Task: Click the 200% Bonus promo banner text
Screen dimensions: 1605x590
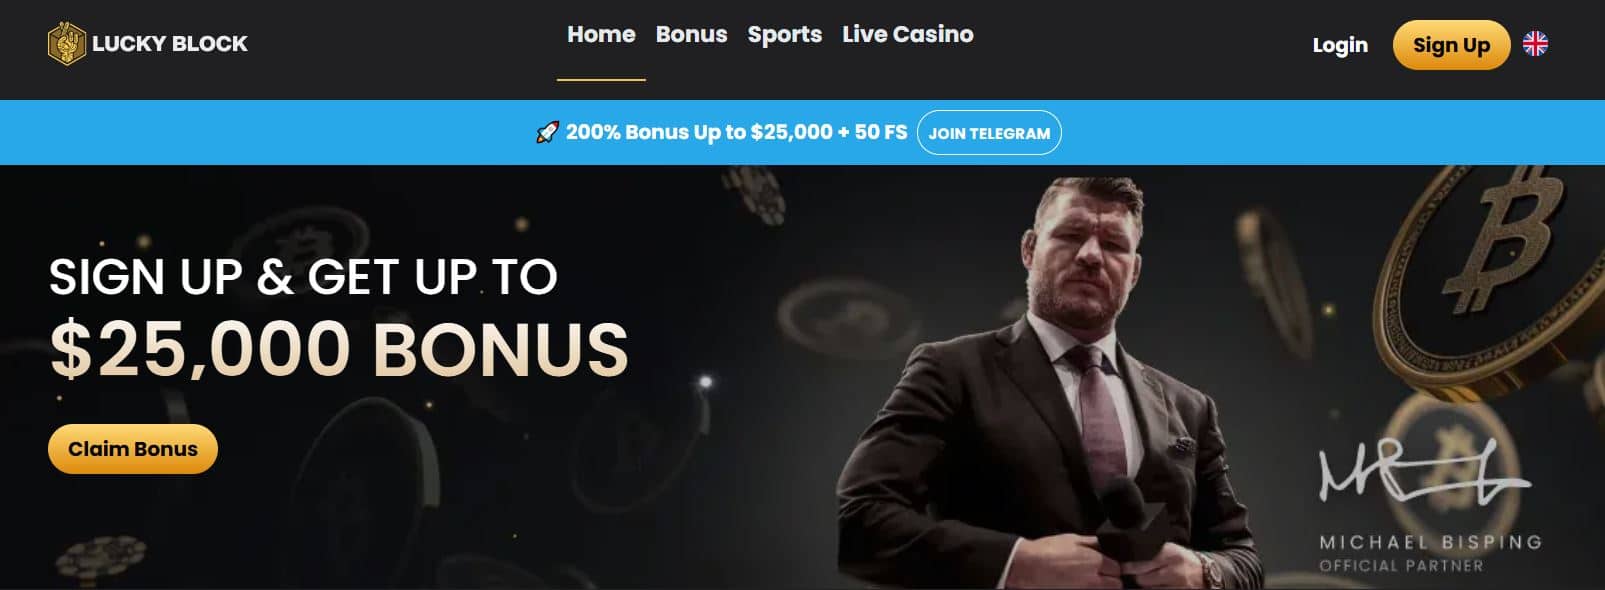Action: click(x=736, y=132)
